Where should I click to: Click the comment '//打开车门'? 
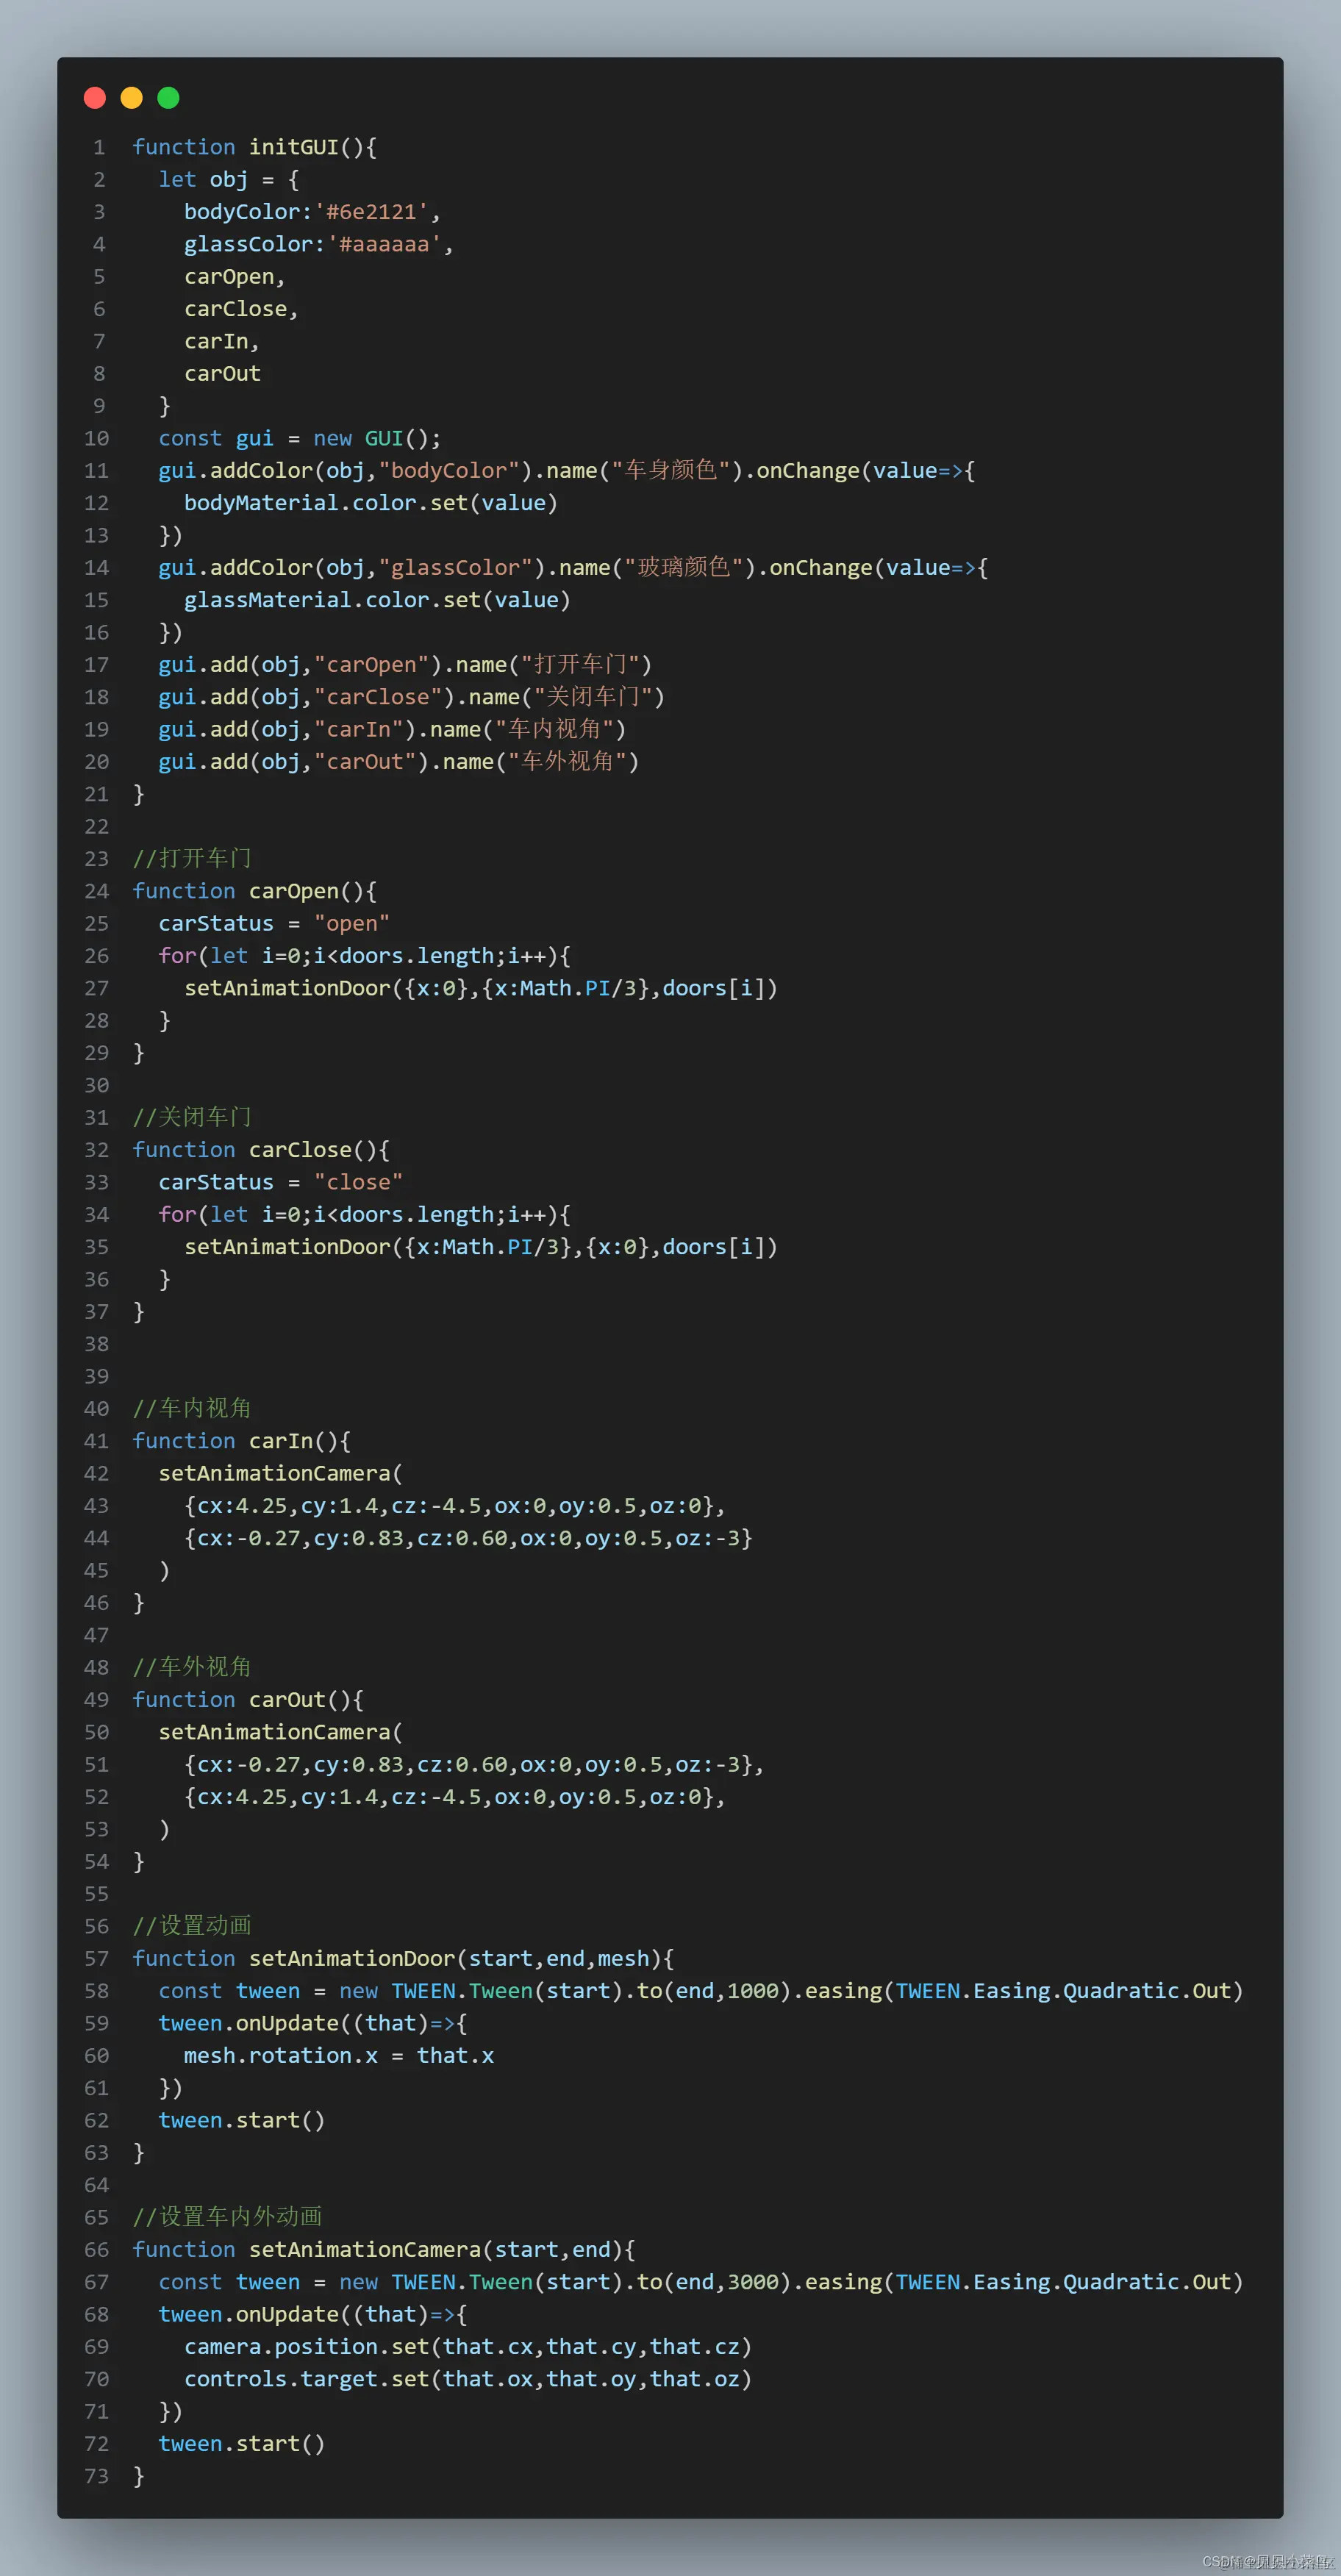(x=192, y=858)
